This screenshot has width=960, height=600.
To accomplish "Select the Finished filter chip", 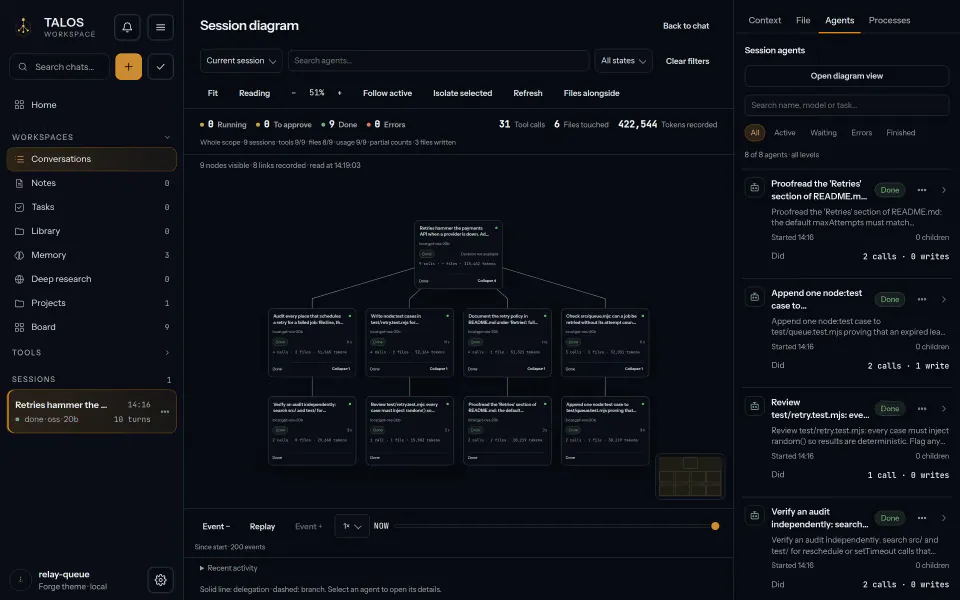I will [x=900, y=132].
